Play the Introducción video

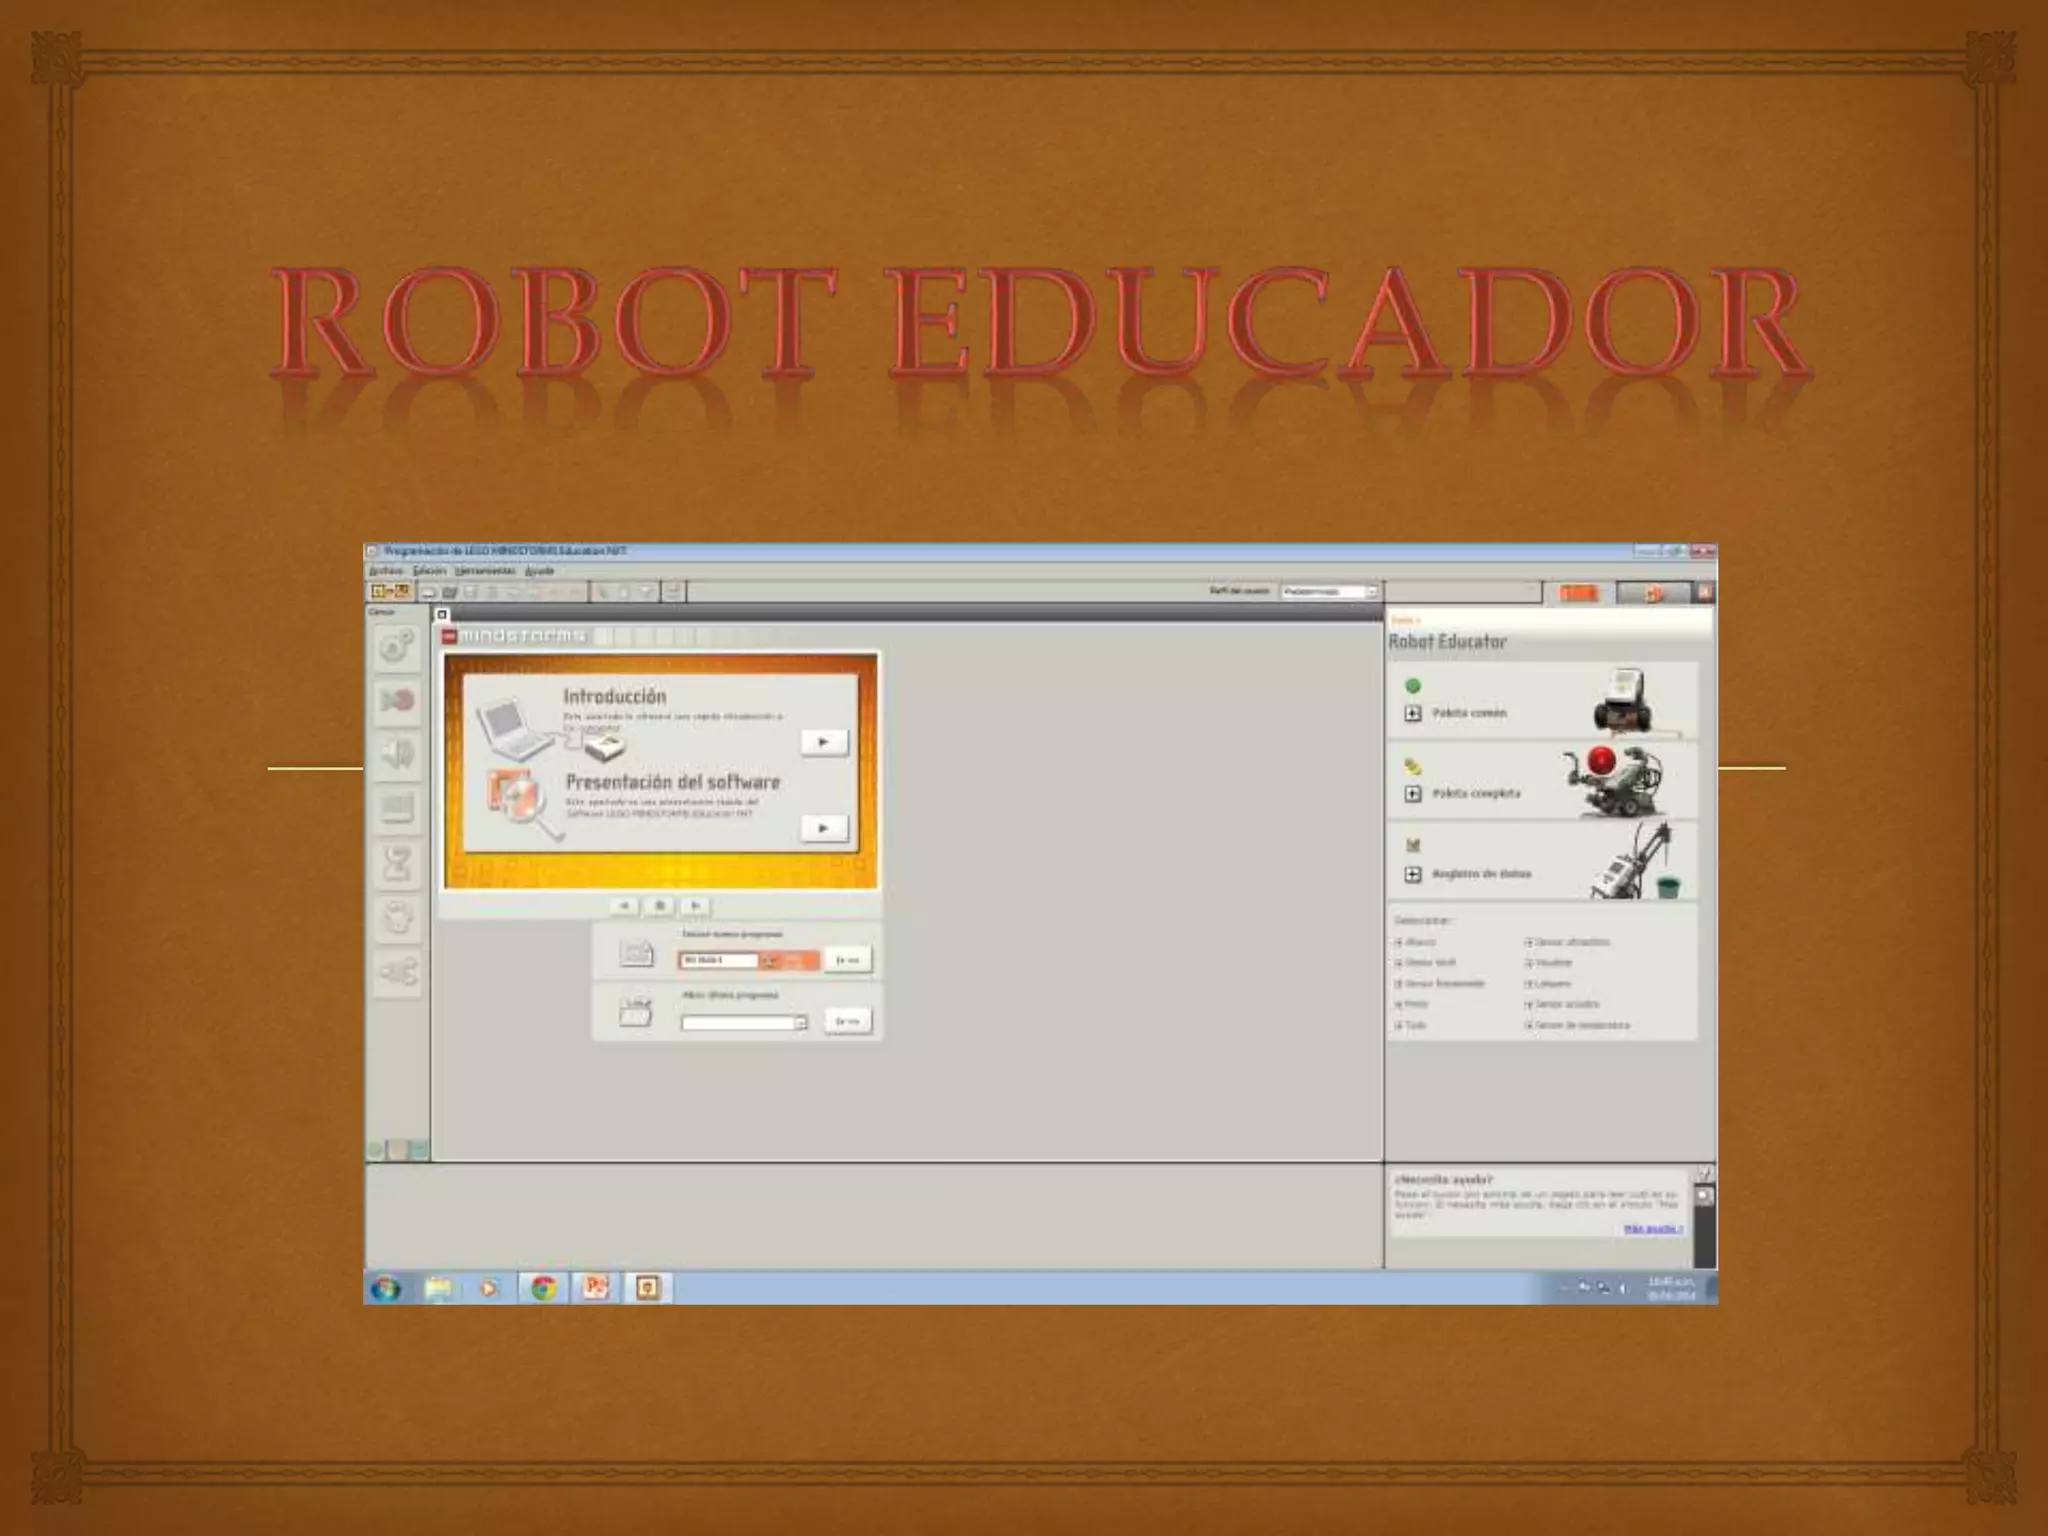[823, 742]
